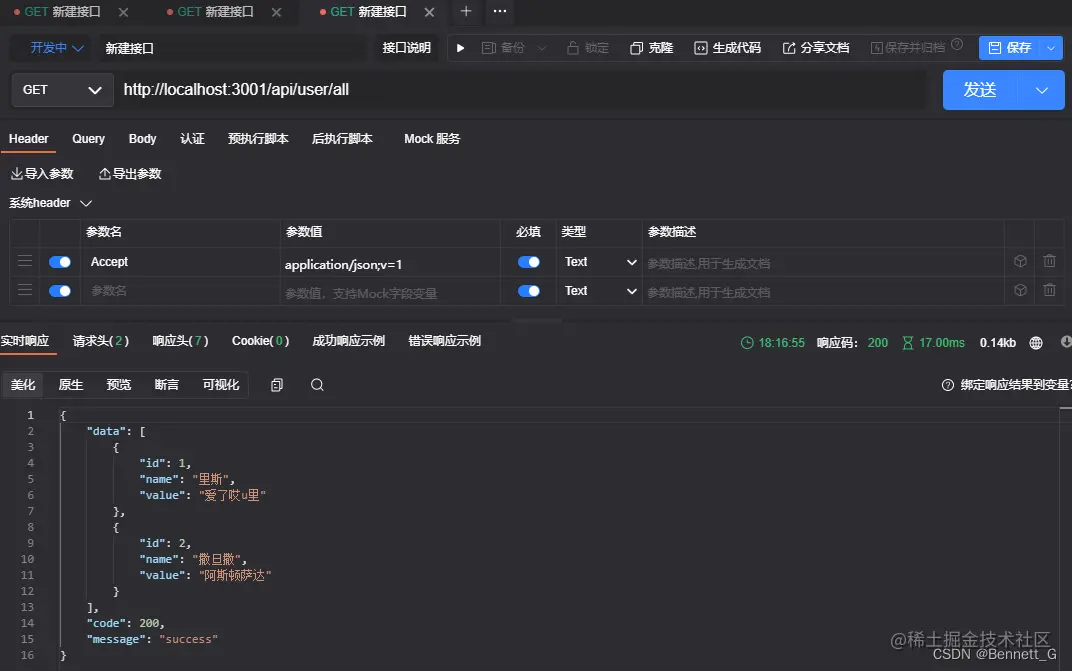Enable the empty parameter row toggle
Screen dimensions: 1072x671
59,291
